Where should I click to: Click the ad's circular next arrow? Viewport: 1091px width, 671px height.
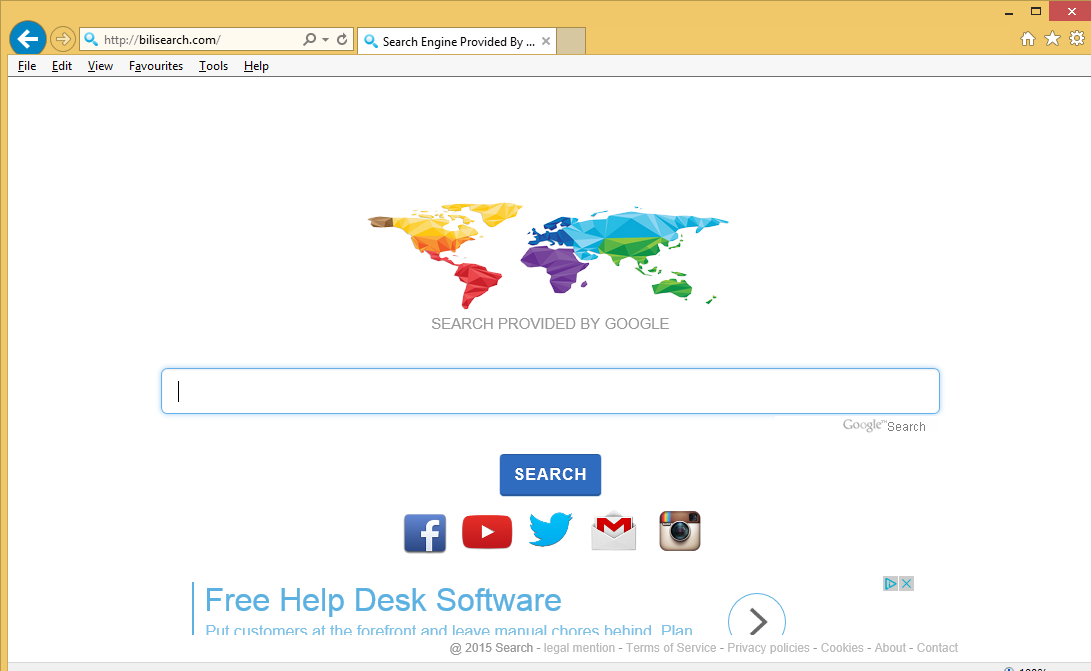pos(757,621)
